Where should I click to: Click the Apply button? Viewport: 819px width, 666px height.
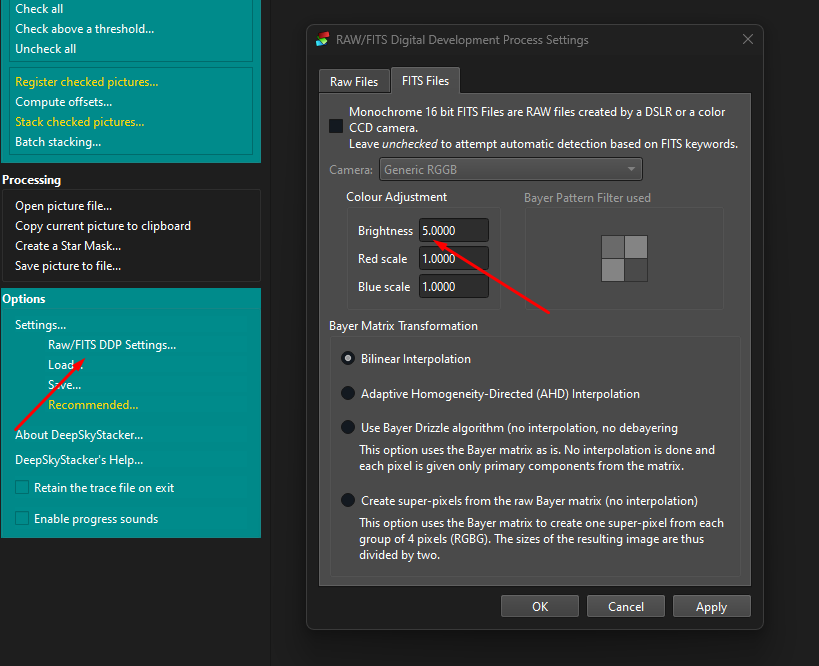pyautogui.click(x=711, y=606)
